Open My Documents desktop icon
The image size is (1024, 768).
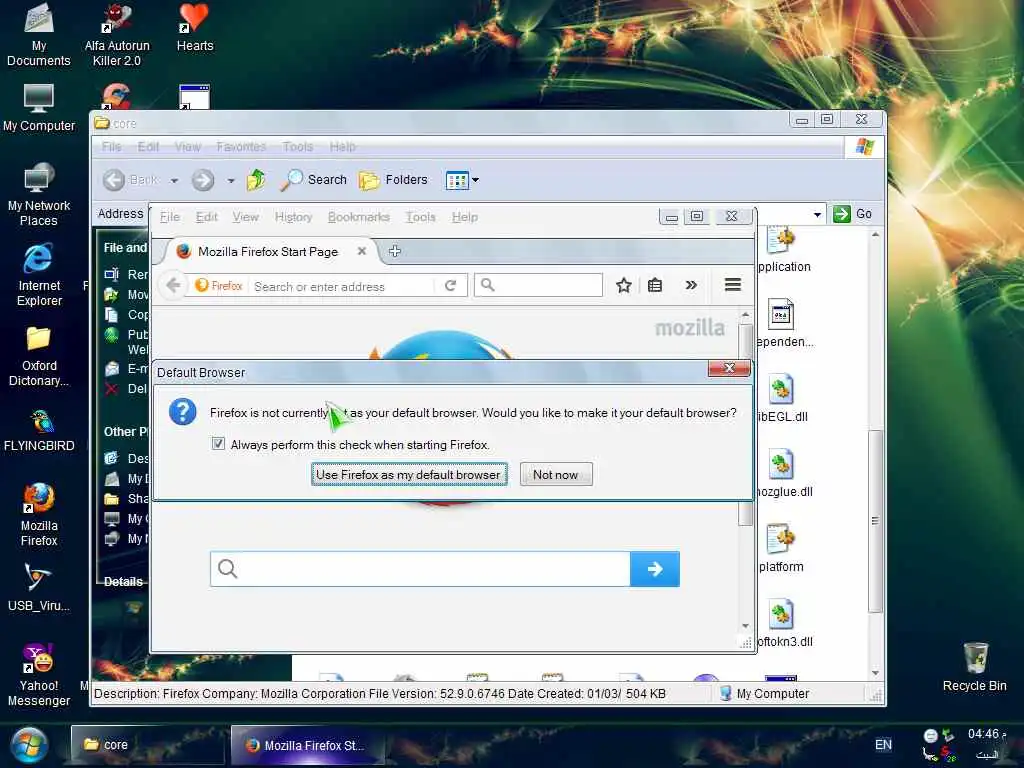tap(39, 35)
